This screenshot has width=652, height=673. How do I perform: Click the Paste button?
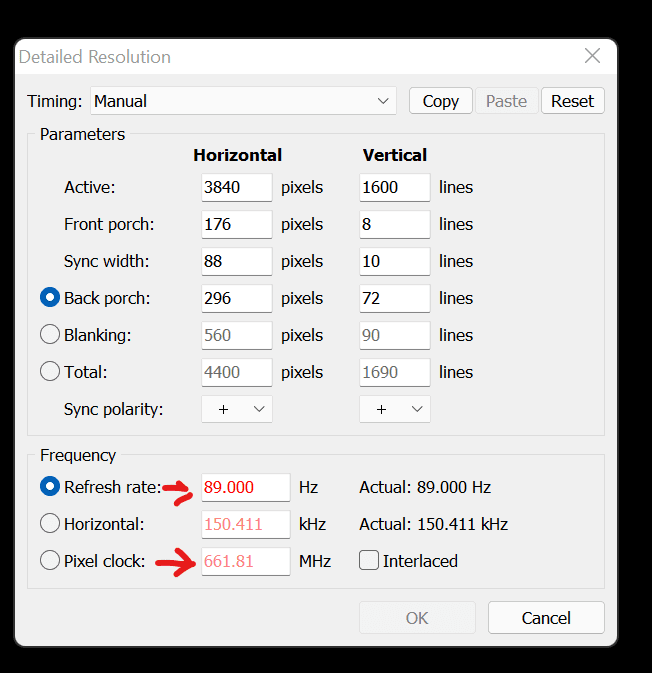[x=506, y=101]
